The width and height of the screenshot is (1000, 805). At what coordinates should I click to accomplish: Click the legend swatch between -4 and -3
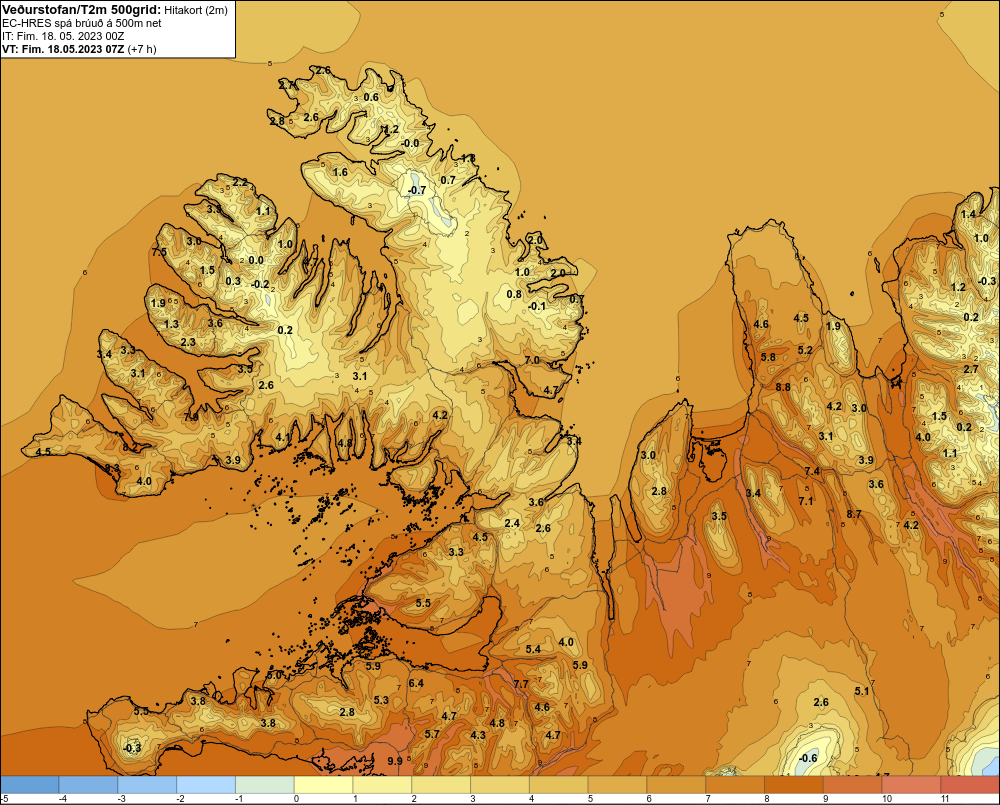tap(88, 784)
